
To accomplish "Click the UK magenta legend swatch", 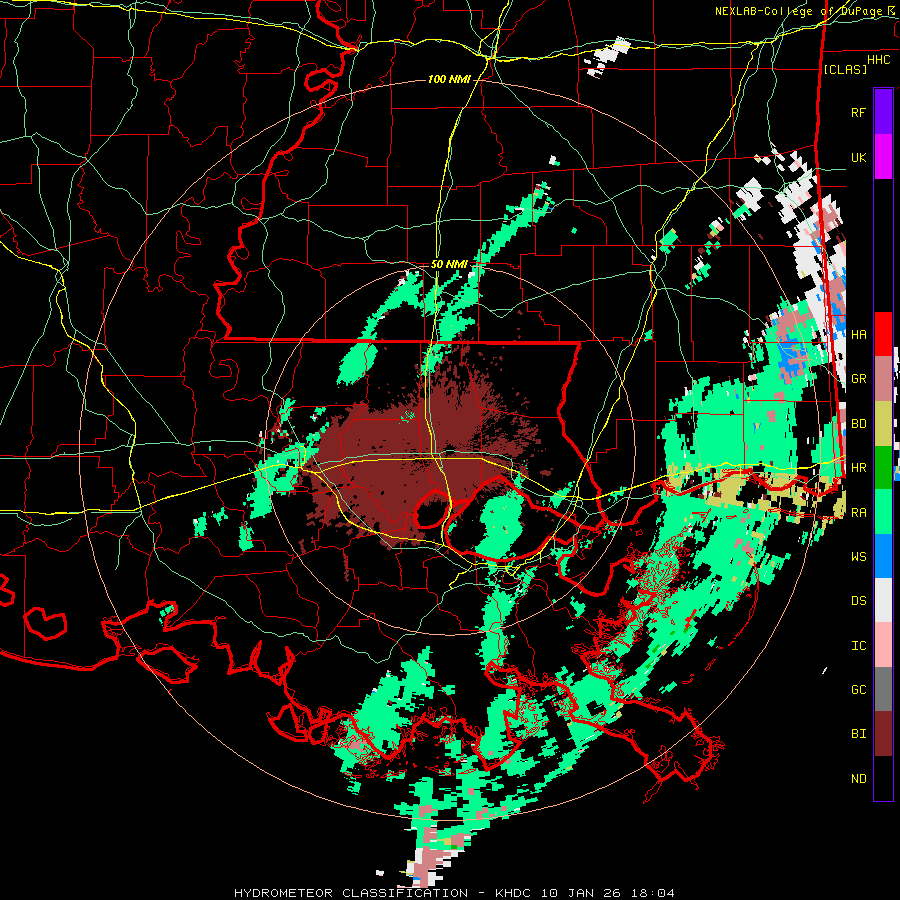I will pos(883,157).
